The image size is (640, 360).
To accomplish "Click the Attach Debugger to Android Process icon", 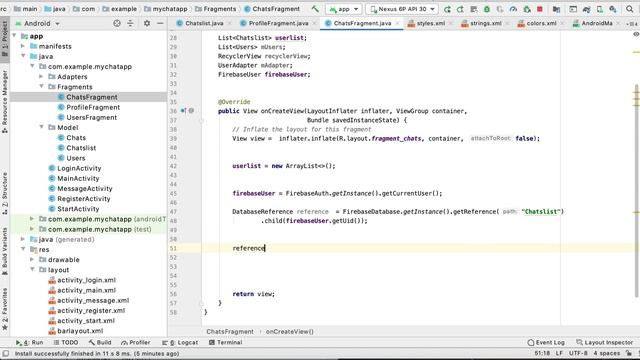I will [527, 9].
